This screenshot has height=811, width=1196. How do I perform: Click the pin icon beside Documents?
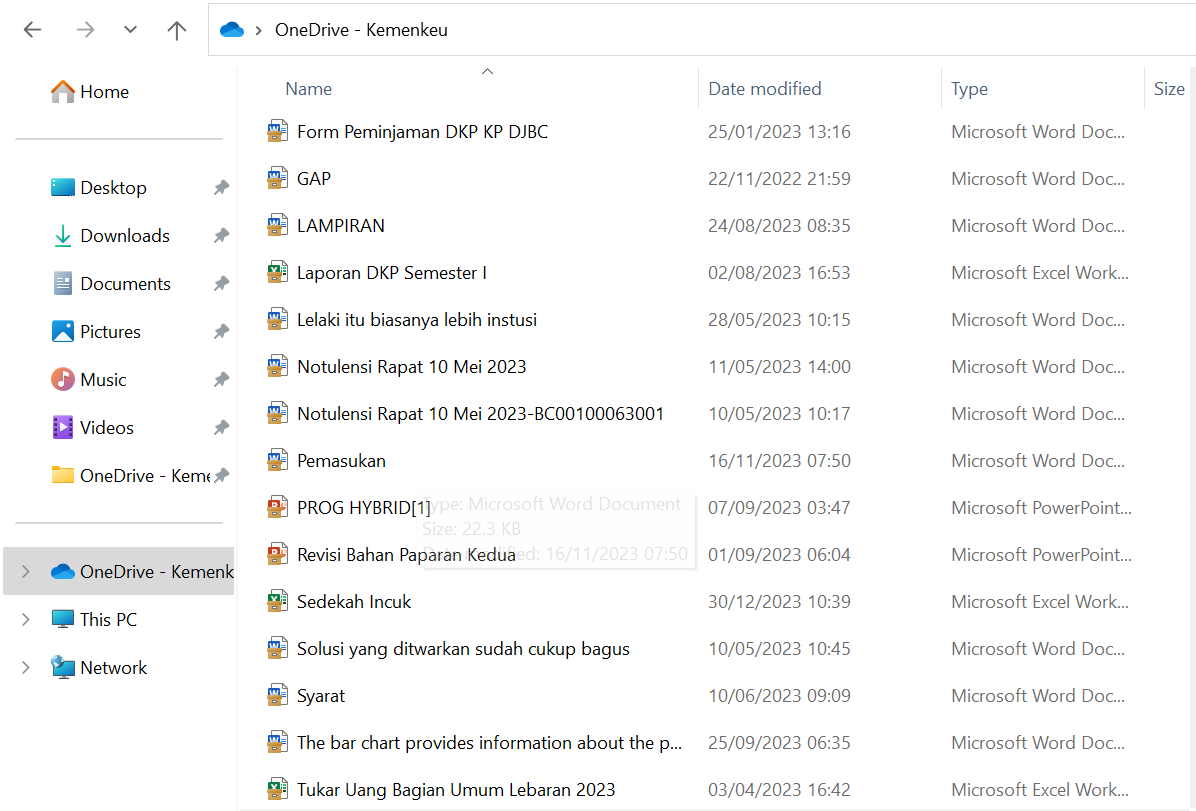click(x=221, y=284)
